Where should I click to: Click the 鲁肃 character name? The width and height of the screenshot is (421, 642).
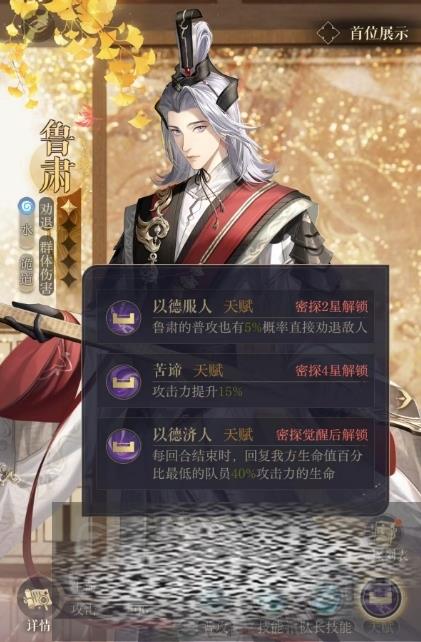(x=58, y=156)
